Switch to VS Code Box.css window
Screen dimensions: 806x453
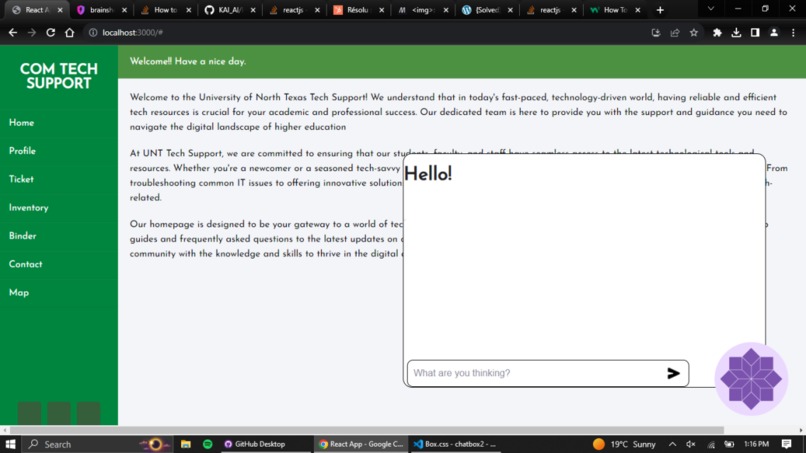pyautogui.click(x=455, y=444)
